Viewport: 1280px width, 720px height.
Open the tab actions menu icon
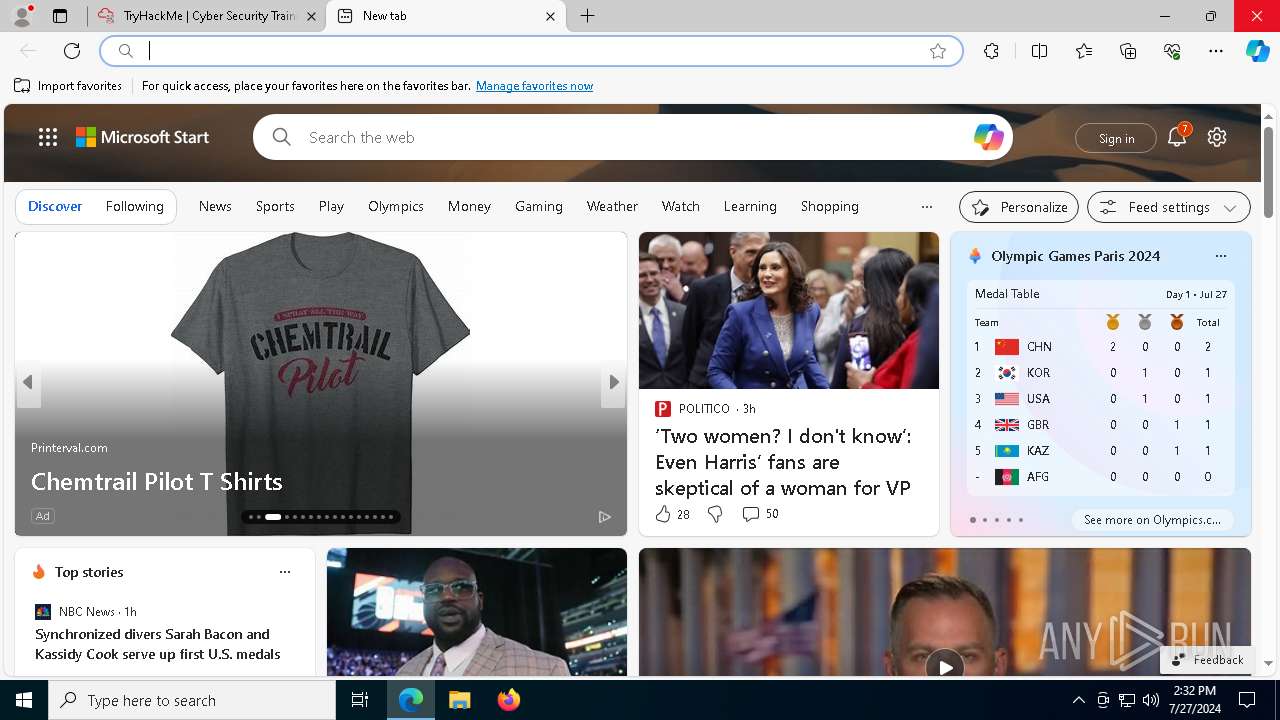click(60, 16)
